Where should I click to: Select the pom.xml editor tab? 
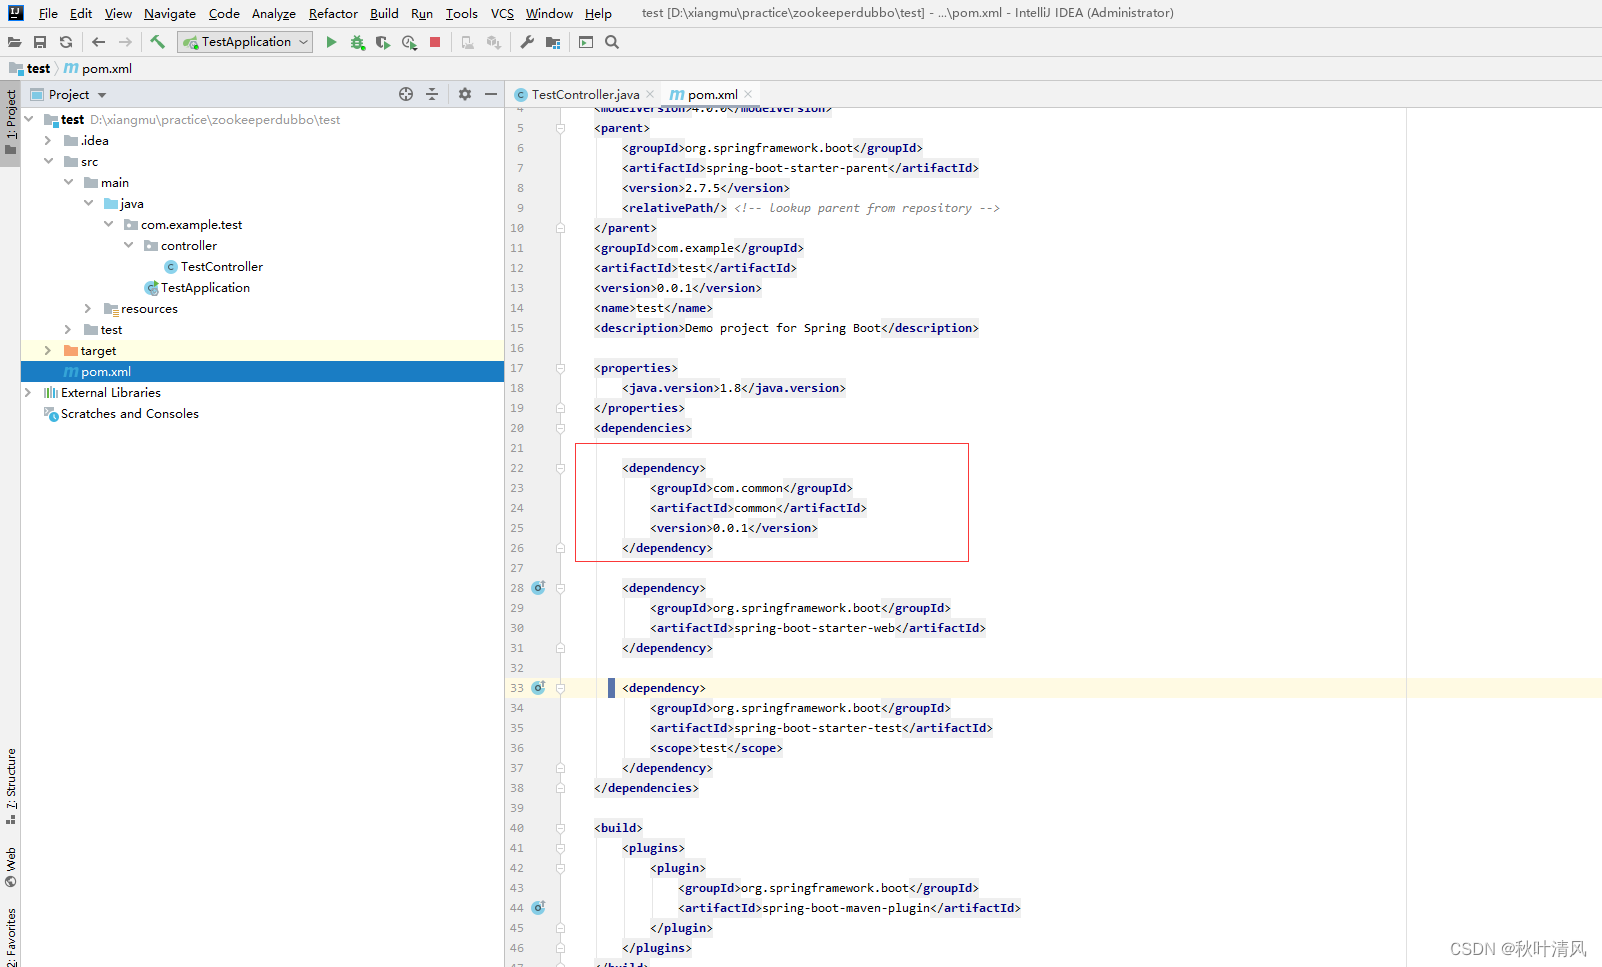pyautogui.click(x=712, y=94)
